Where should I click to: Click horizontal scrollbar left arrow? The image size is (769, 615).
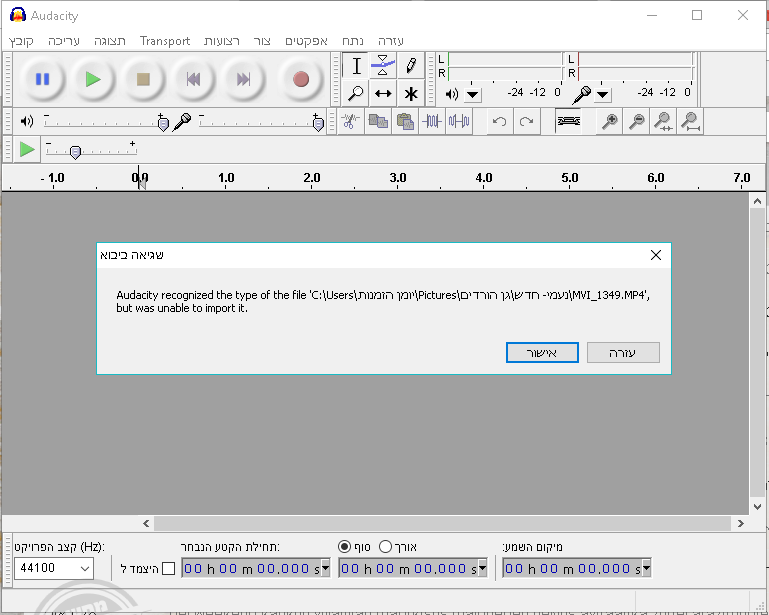coord(146,523)
